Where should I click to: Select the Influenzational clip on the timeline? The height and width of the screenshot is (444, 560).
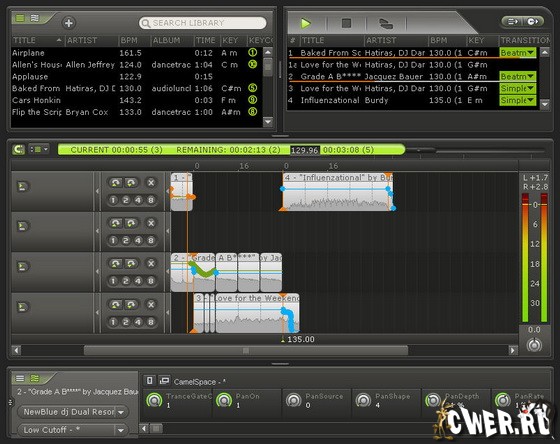pos(338,192)
